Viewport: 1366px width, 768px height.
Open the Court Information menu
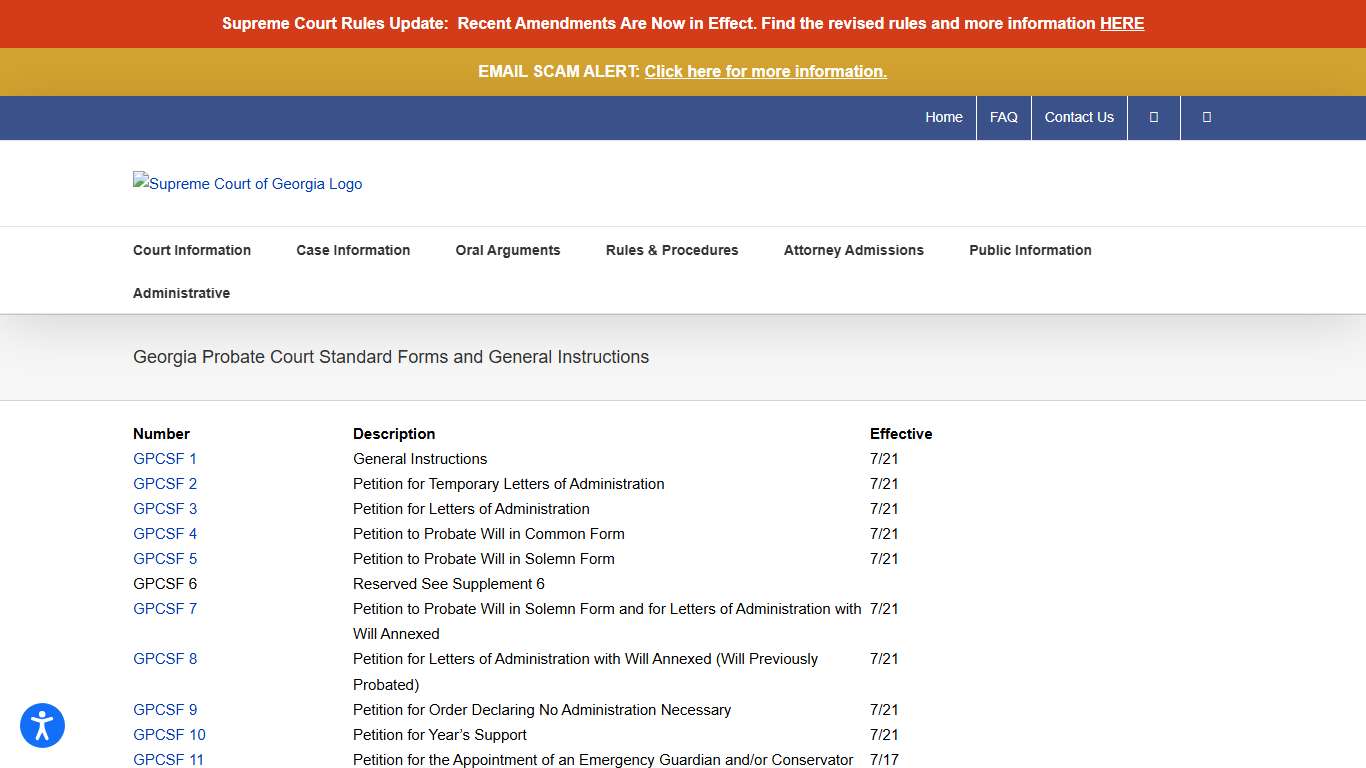pos(192,250)
